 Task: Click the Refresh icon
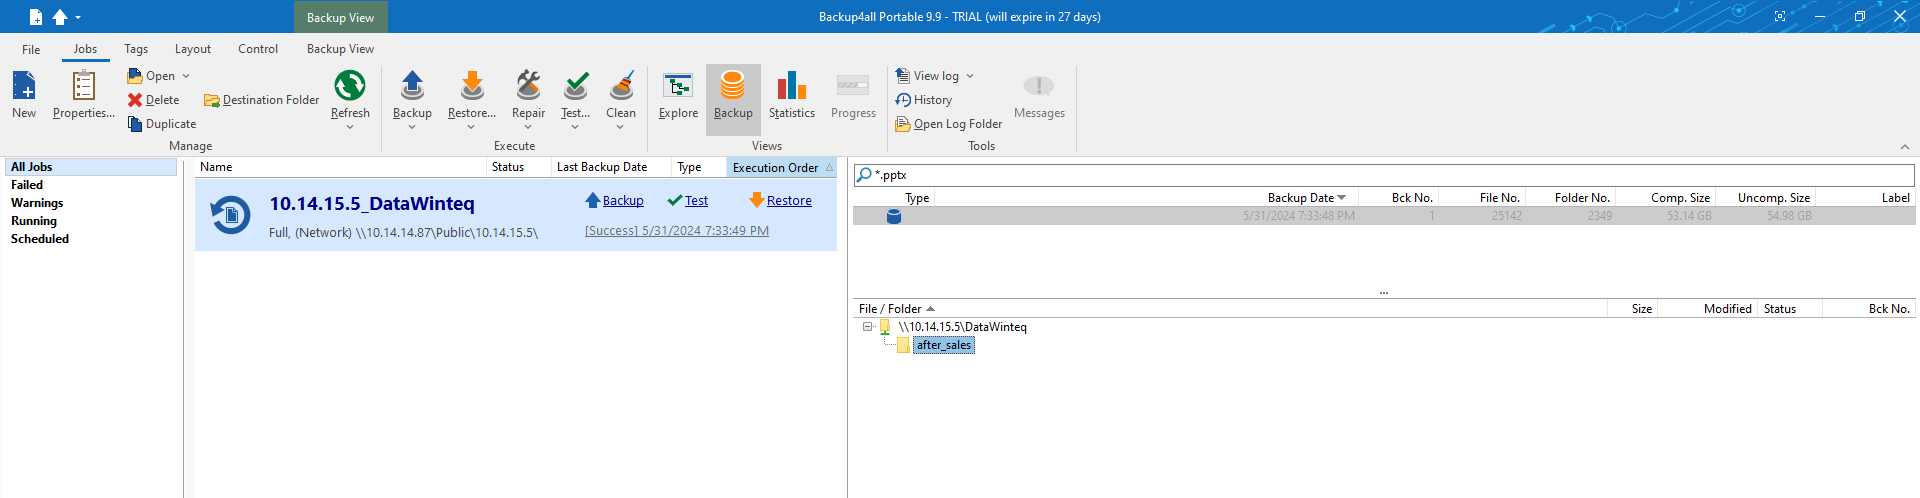click(350, 86)
